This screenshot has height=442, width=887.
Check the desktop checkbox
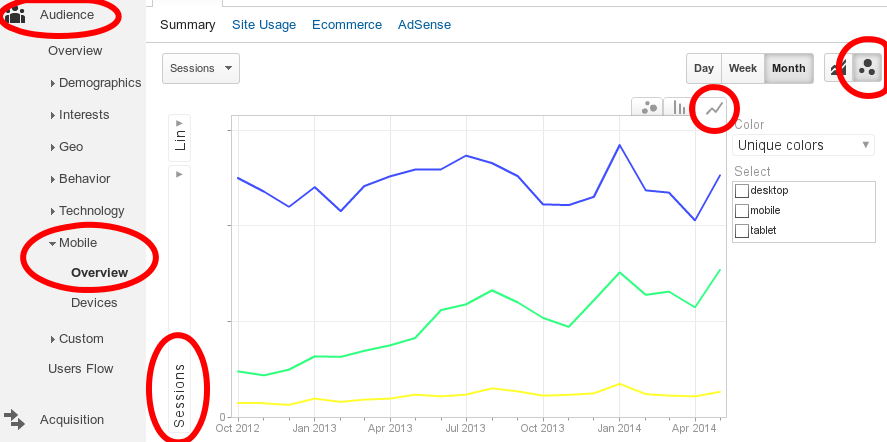(742, 191)
